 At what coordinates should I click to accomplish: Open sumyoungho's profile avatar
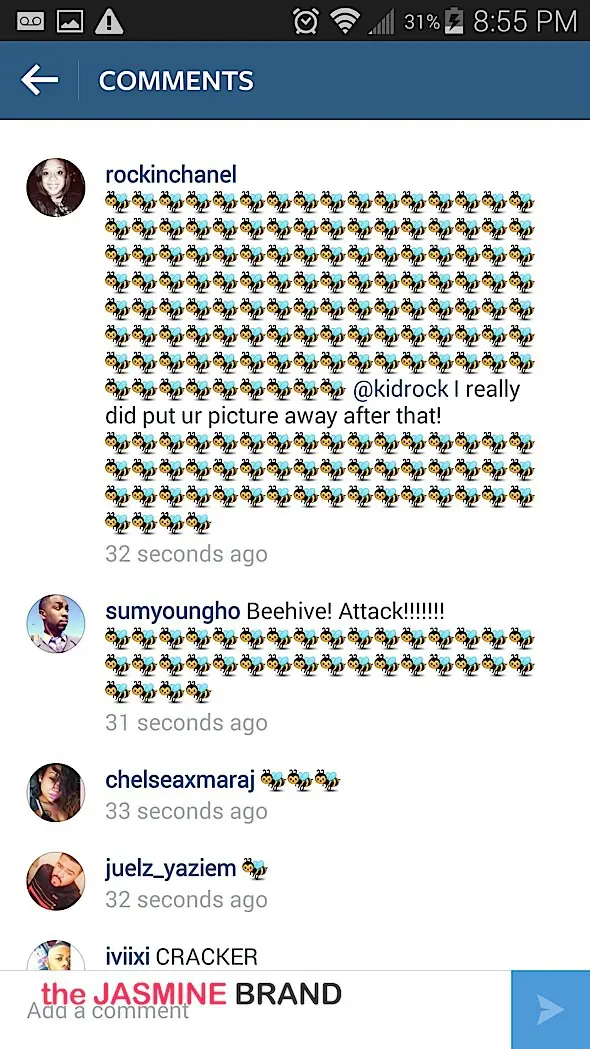(56, 624)
